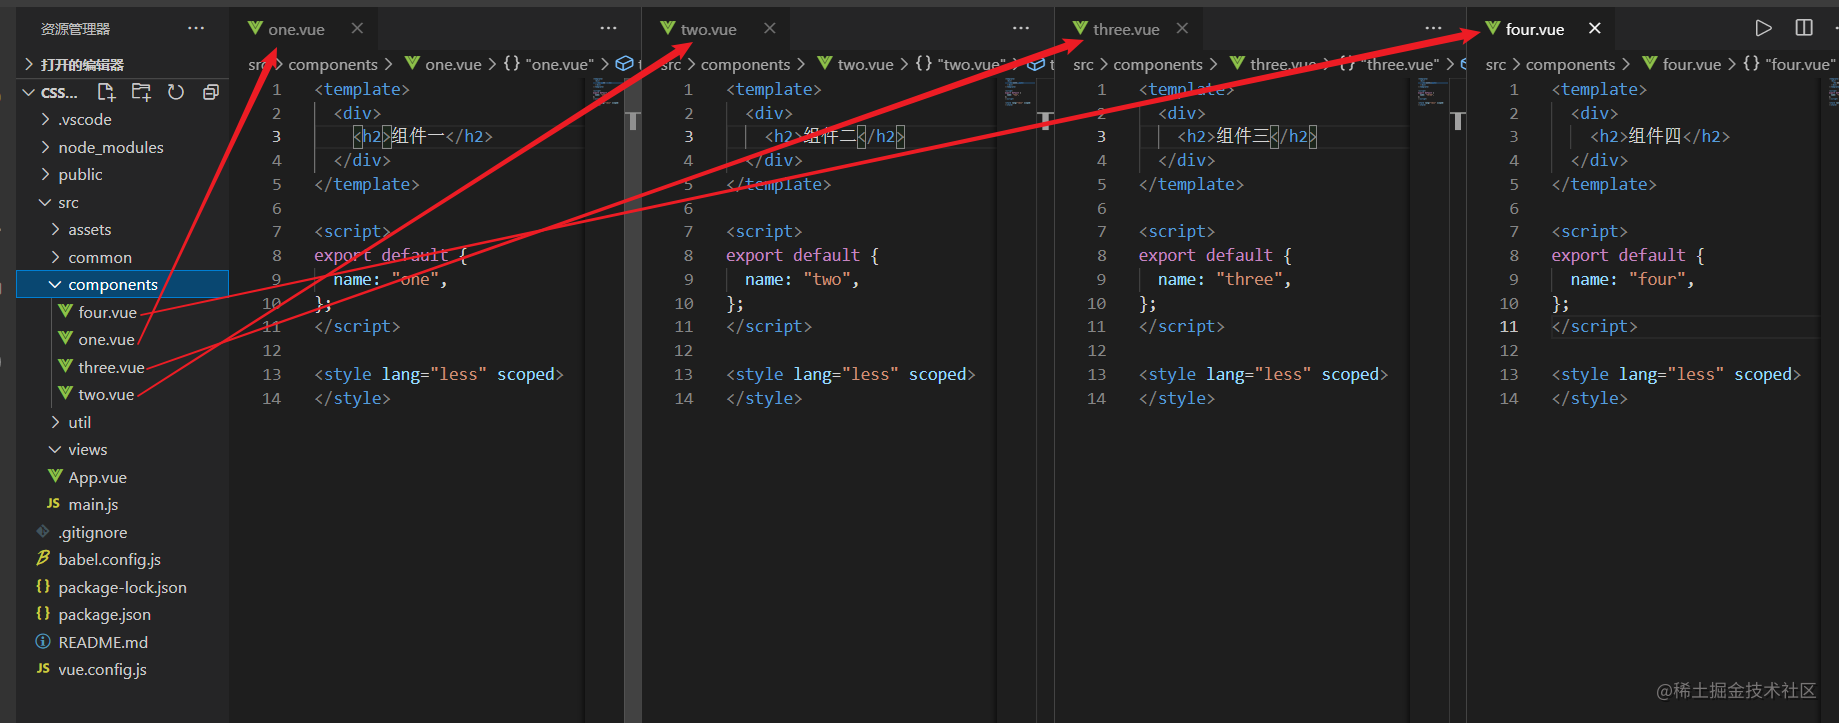
Task: Close the three.vue tab
Action: pos(1182,28)
